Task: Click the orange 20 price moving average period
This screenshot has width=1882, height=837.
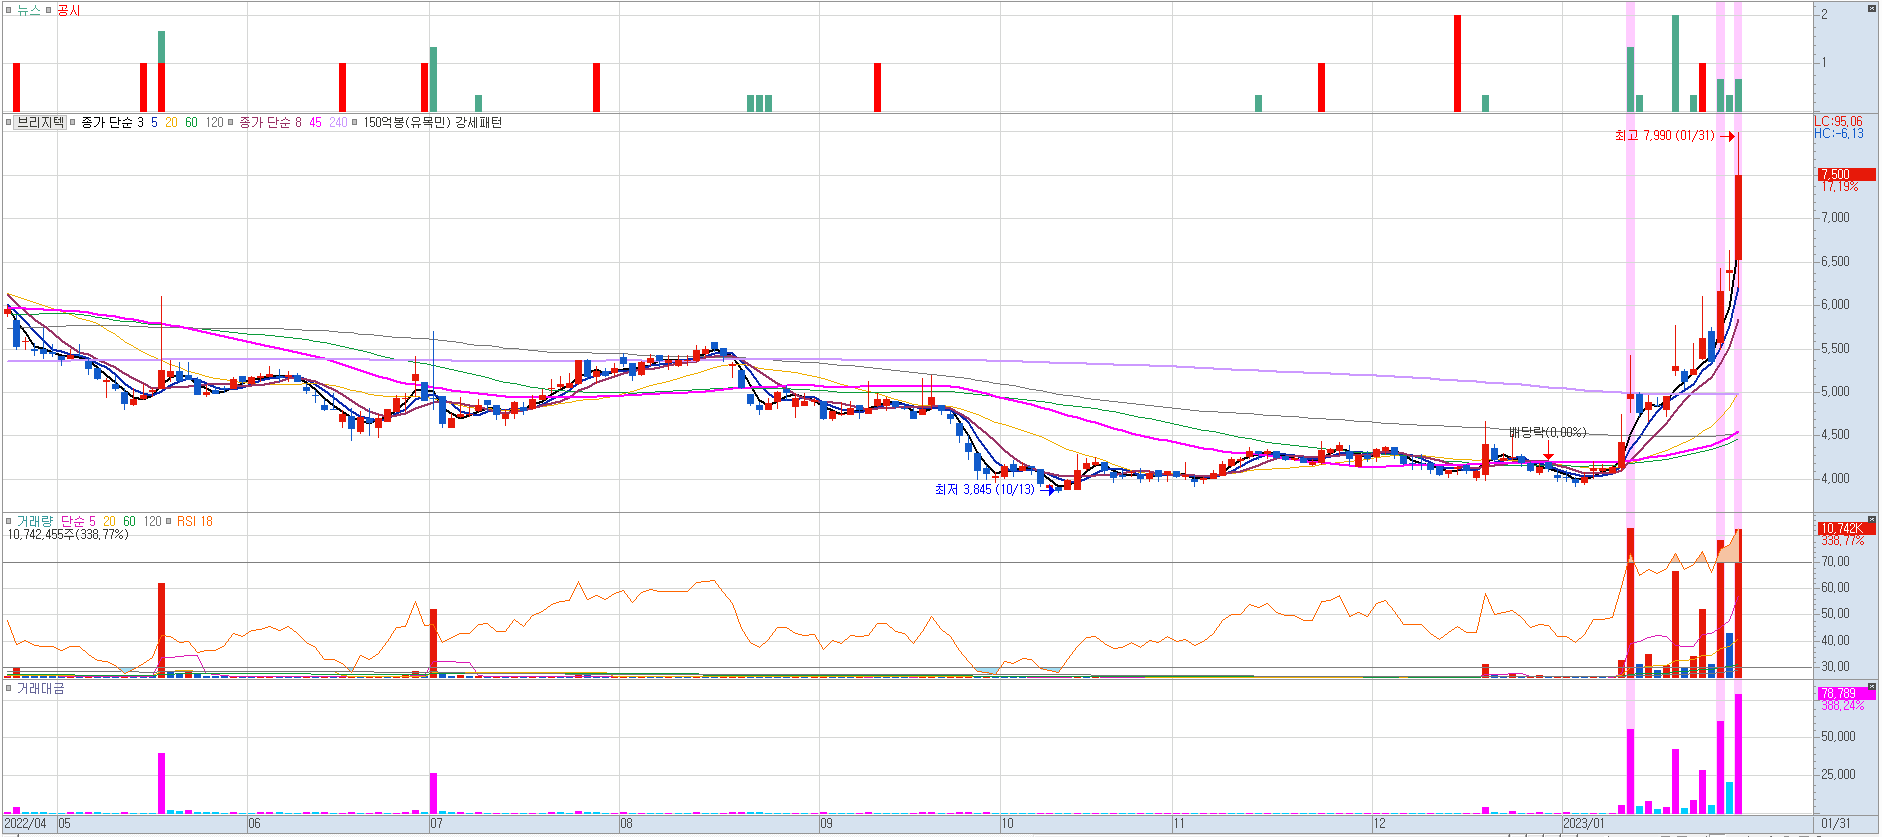Action: click(171, 122)
